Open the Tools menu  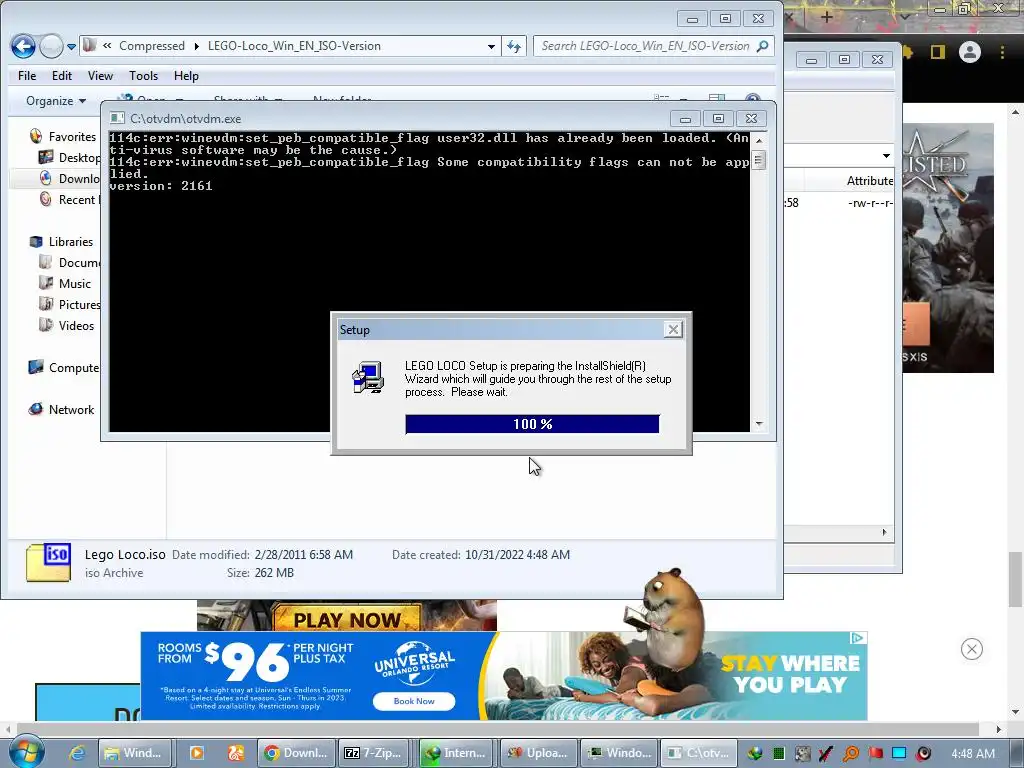[143, 76]
